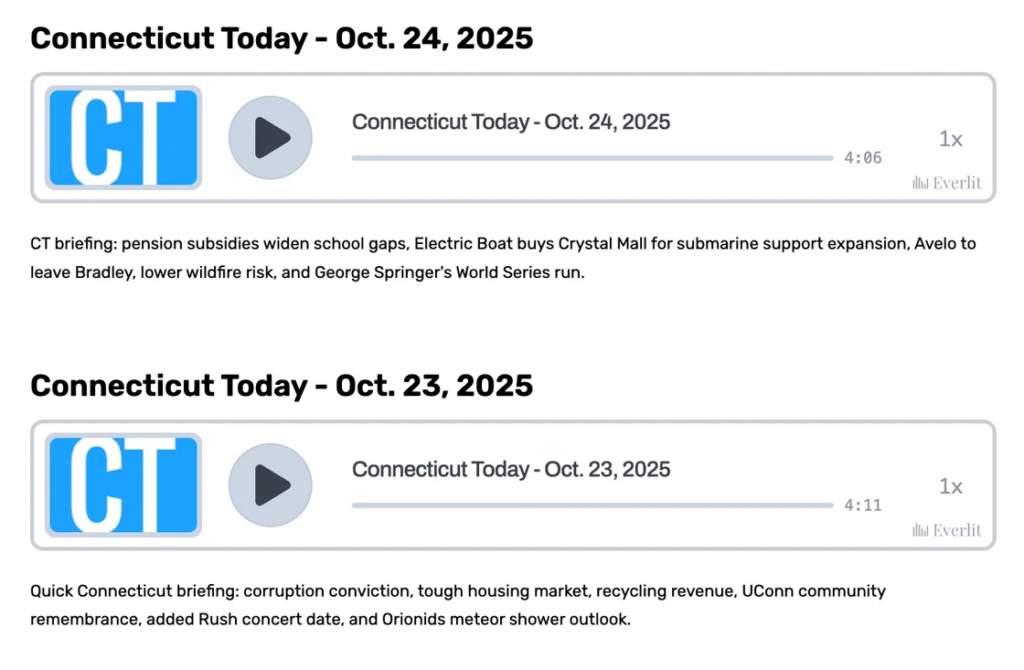
Task: Click the Oct. 23 track title in player
Action: click(x=511, y=469)
